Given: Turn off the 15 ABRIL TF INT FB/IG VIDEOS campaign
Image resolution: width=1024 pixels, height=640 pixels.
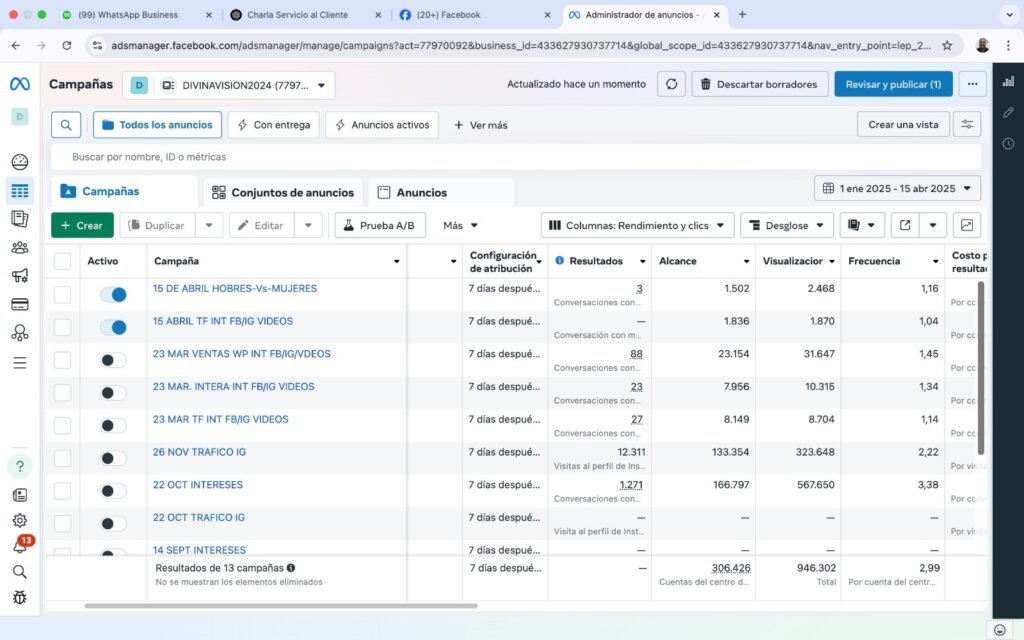Looking at the screenshot, I should click(x=113, y=327).
